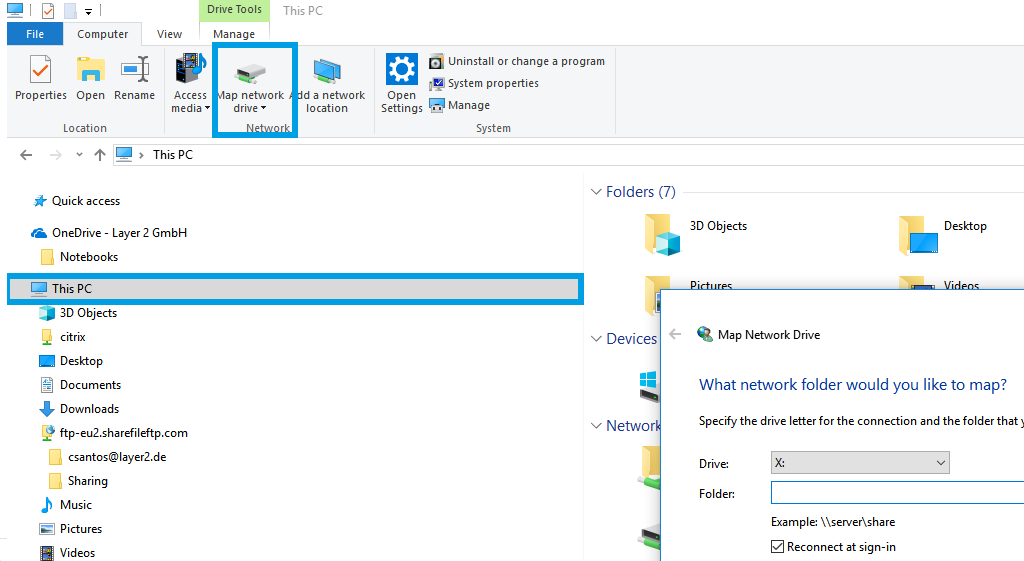Select Quick access in navigation pane
Screen dimensions: 1024x561
[x=85, y=201]
